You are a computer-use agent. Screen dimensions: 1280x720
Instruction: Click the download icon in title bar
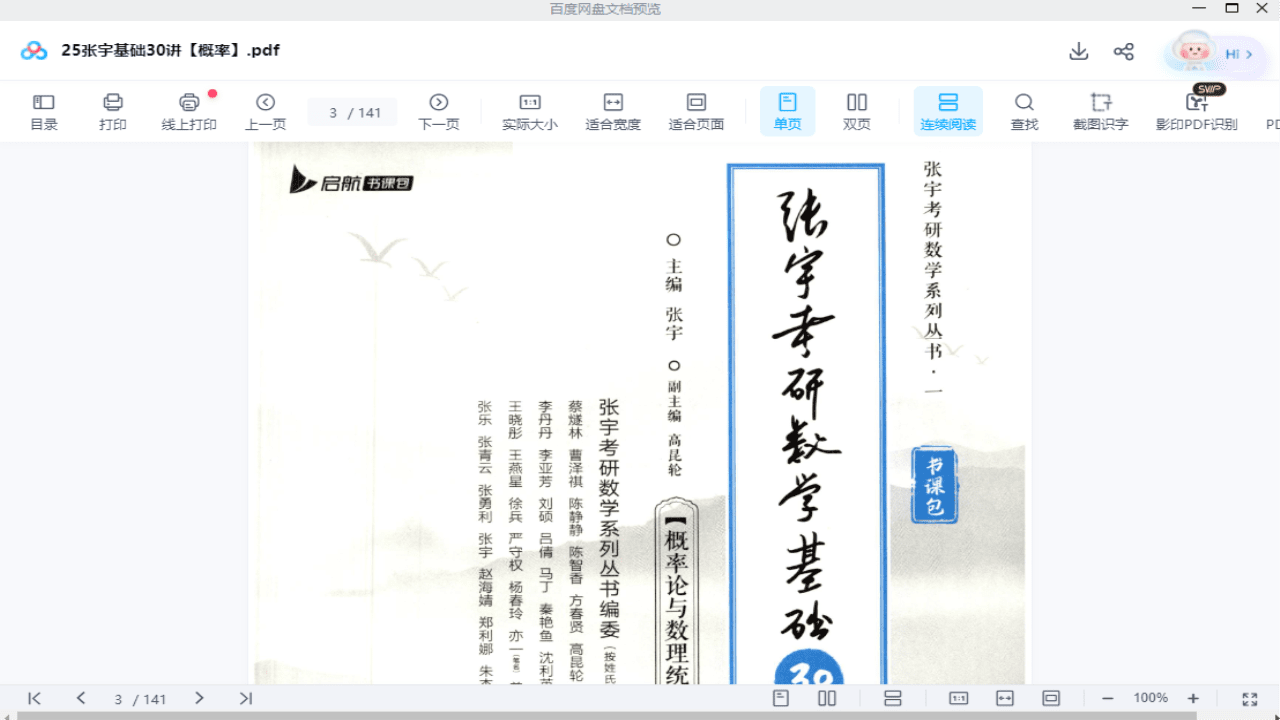click(1078, 51)
